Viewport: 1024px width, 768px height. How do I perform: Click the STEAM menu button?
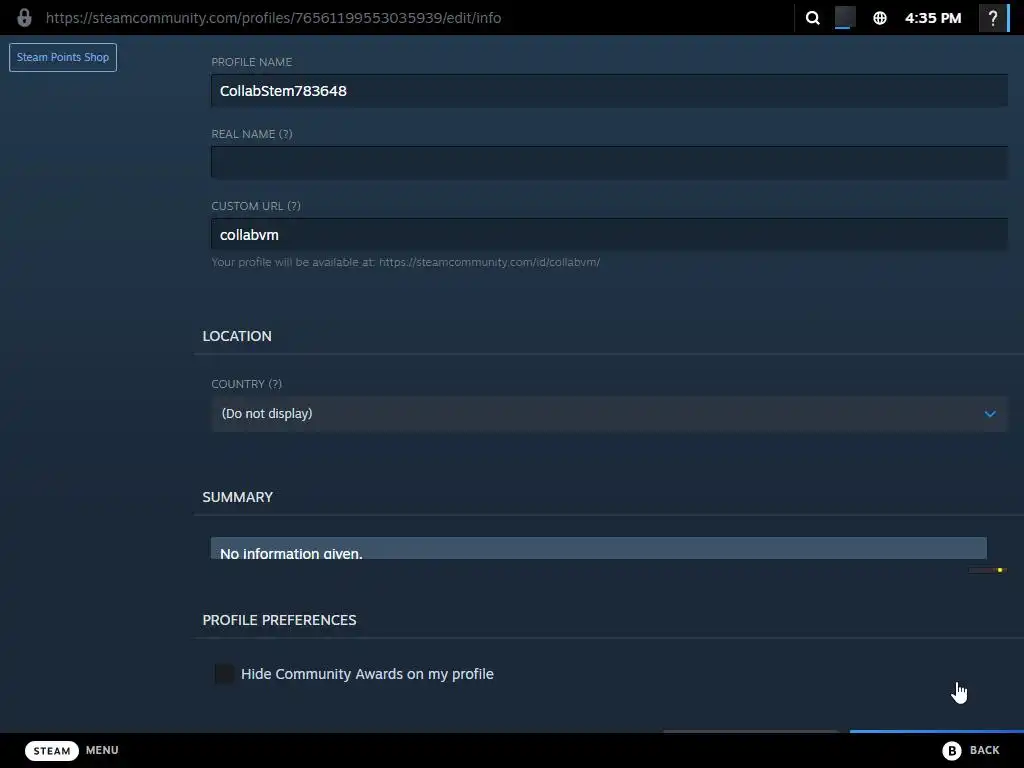pos(52,750)
